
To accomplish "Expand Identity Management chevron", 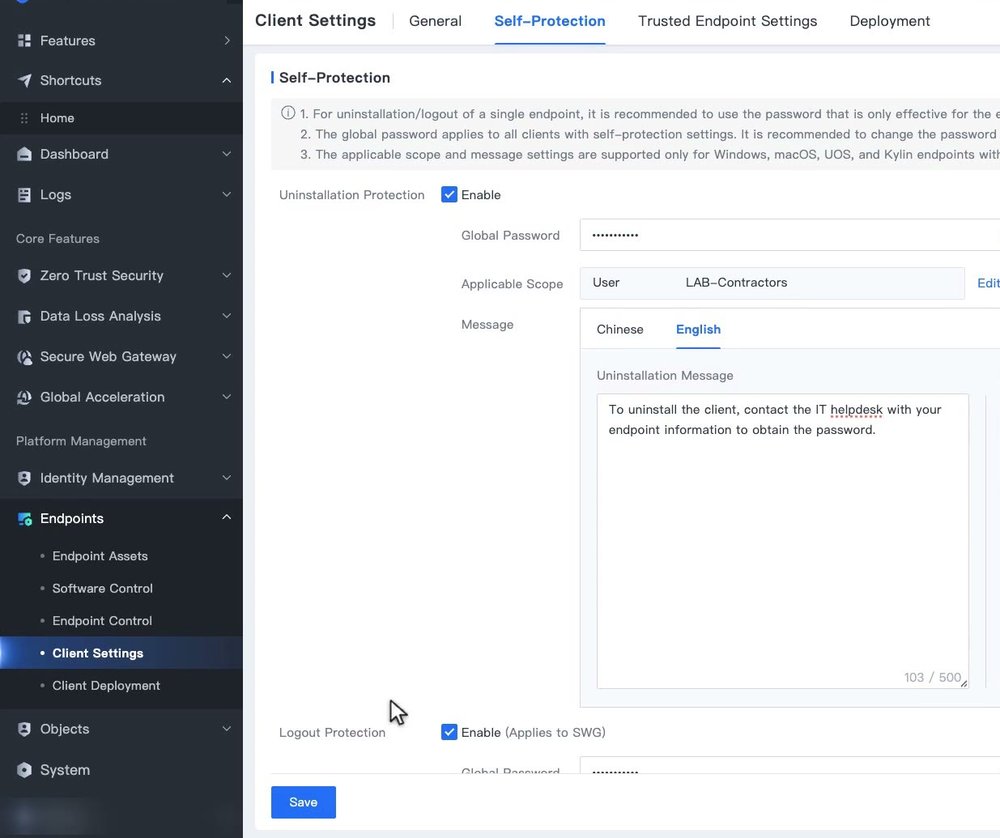I will 226,478.
